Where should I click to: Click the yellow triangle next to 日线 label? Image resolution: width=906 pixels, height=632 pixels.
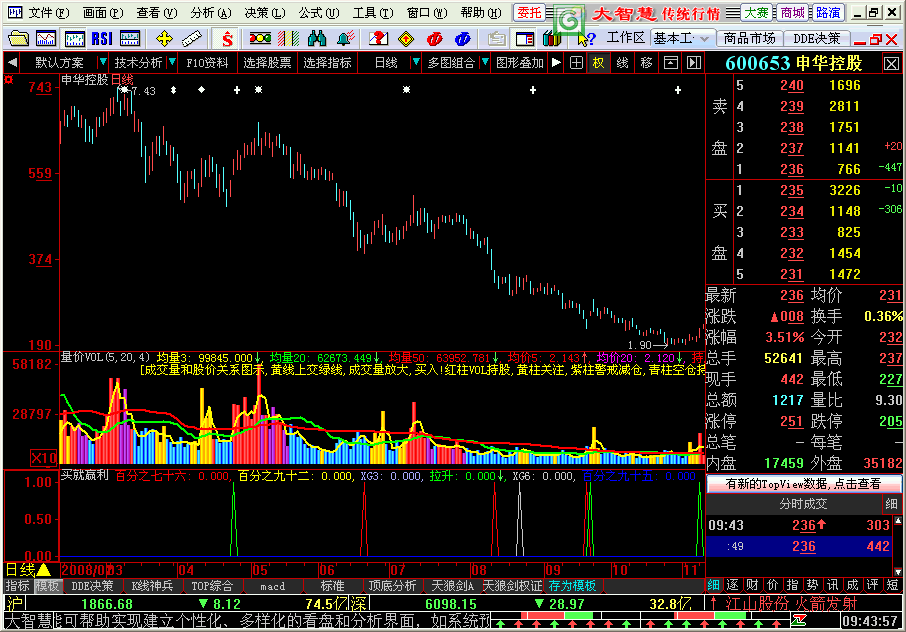[x=44, y=570]
